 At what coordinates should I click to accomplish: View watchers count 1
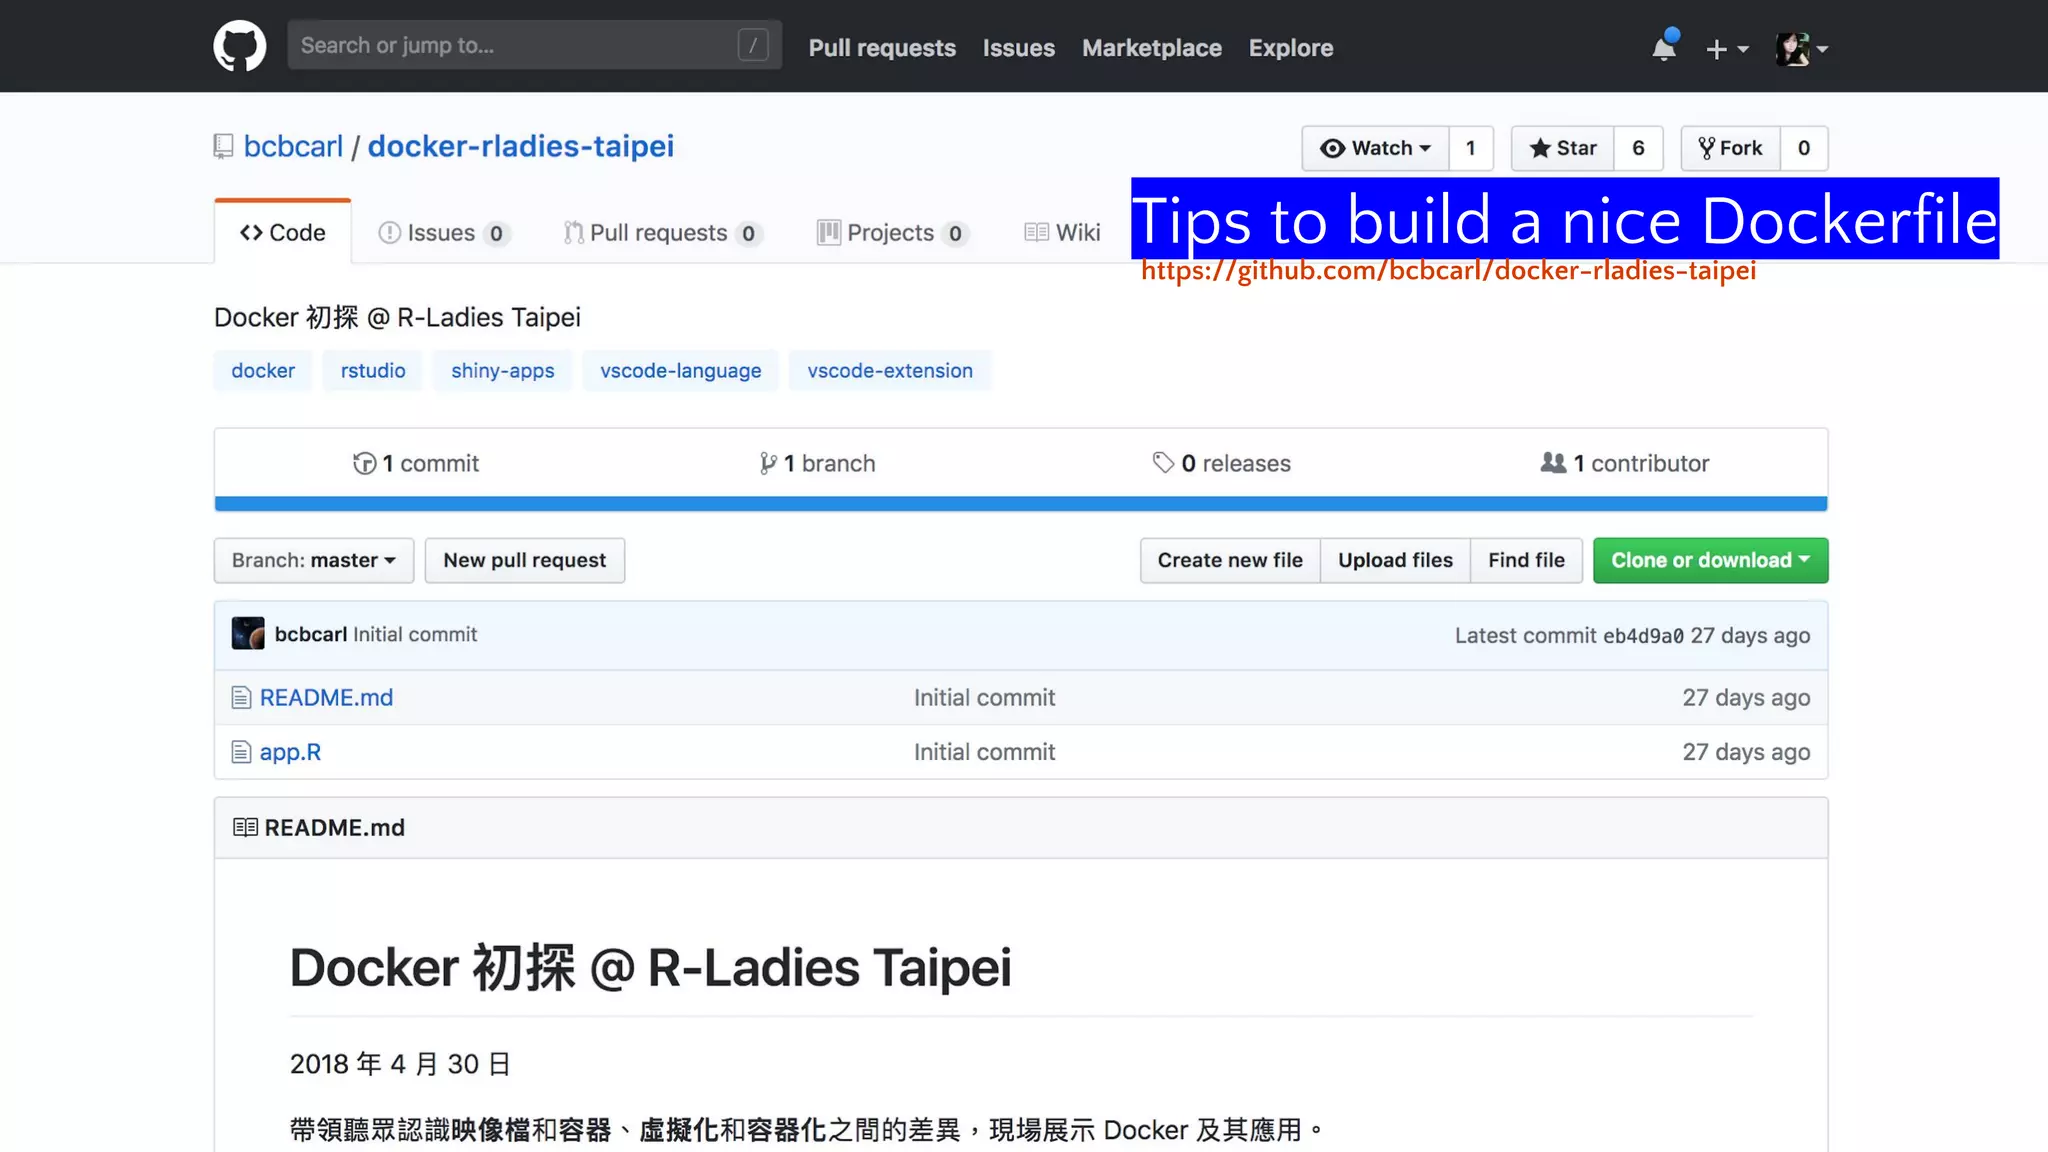click(x=1471, y=148)
